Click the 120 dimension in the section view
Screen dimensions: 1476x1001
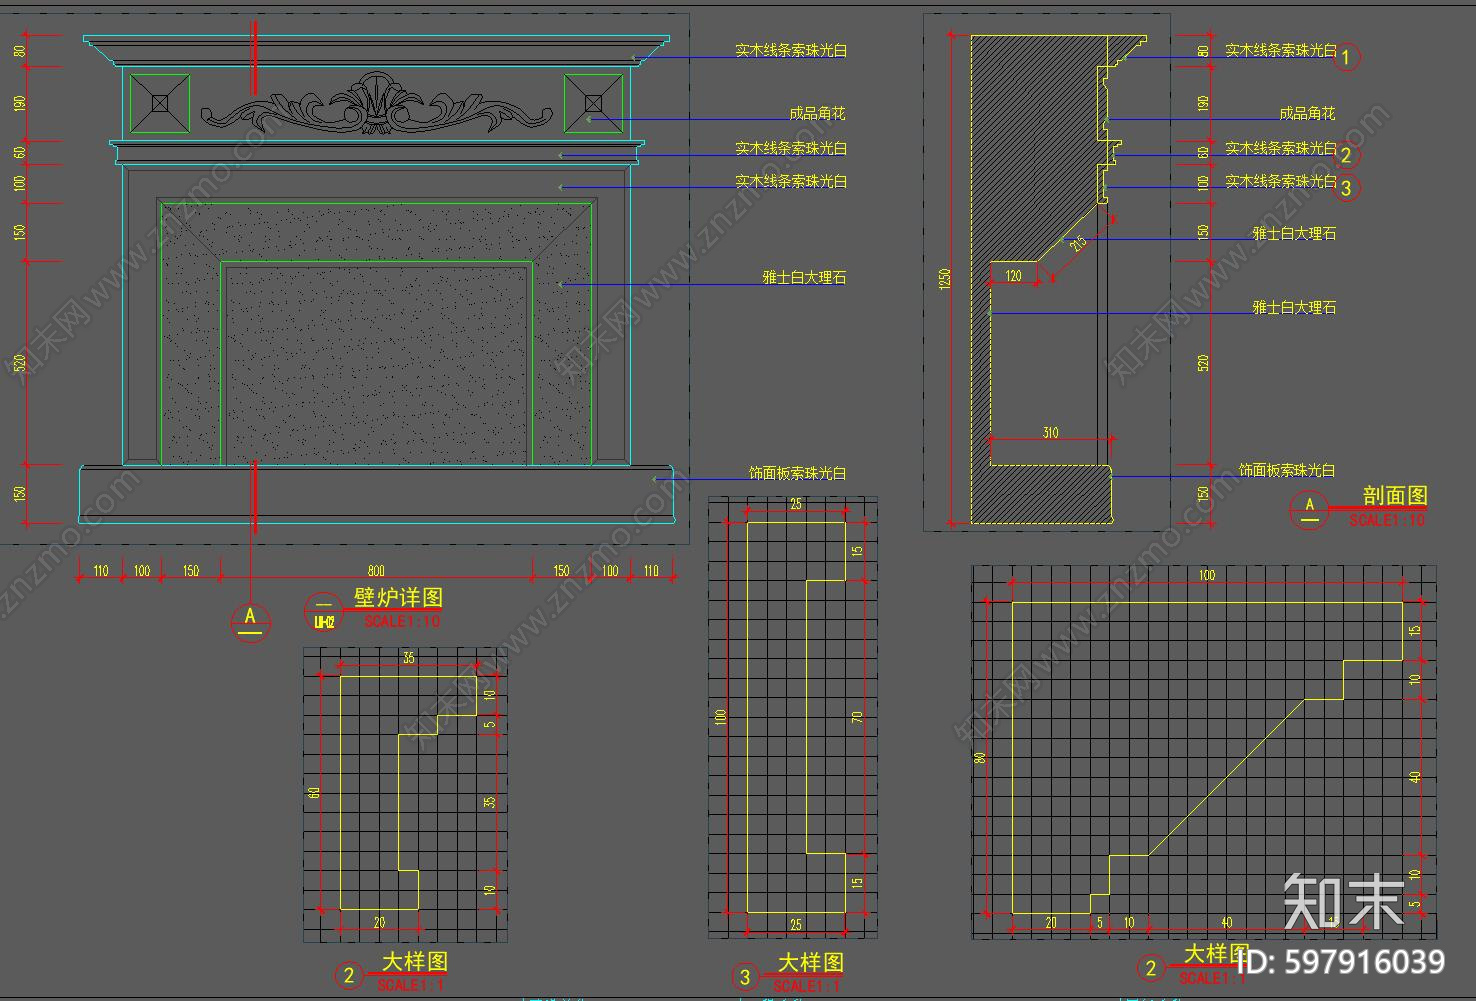[1013, 276]
